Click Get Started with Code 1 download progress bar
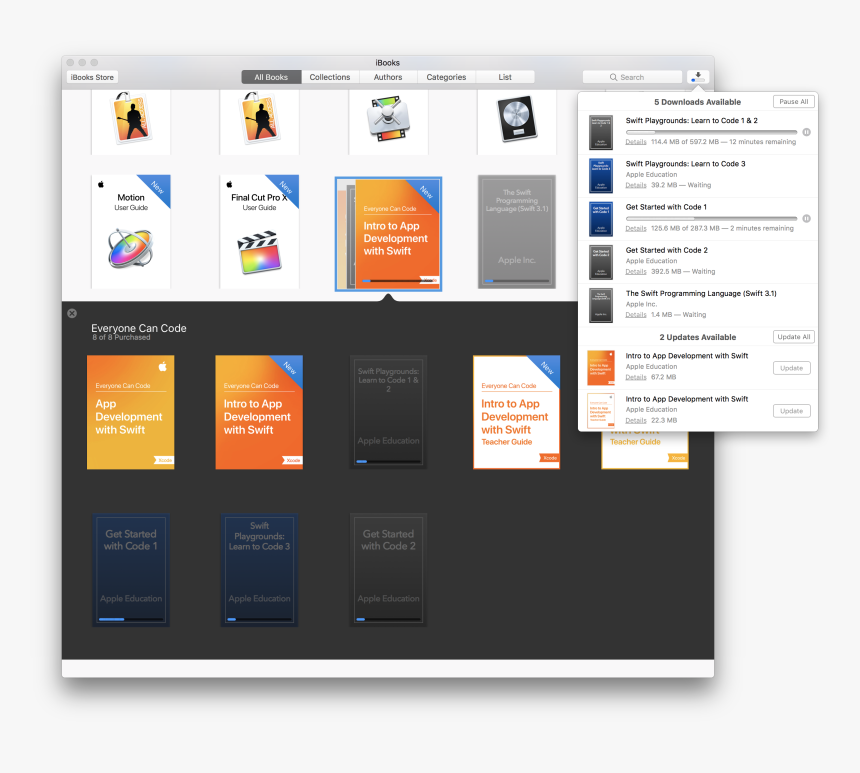 [711, 218]
